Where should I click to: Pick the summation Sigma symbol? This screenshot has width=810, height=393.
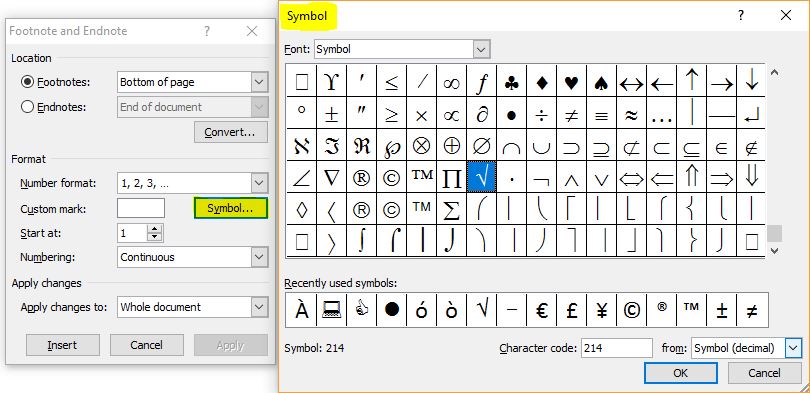click(x=451, y=209)
